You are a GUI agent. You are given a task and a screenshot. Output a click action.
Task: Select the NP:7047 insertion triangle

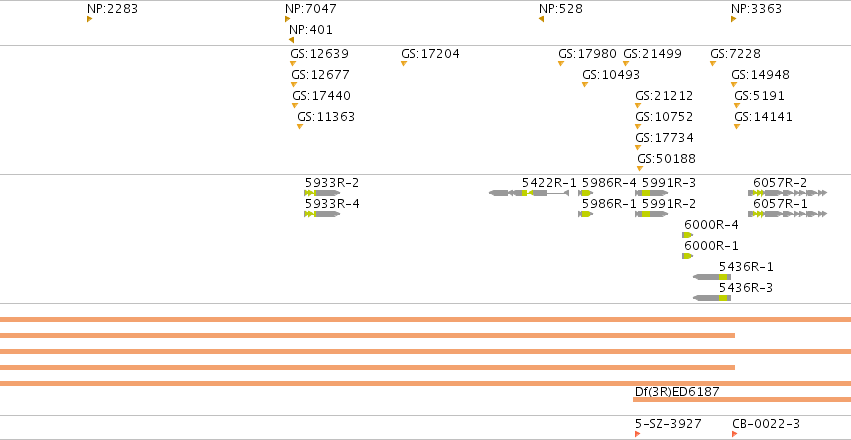[x=288, y=19]
